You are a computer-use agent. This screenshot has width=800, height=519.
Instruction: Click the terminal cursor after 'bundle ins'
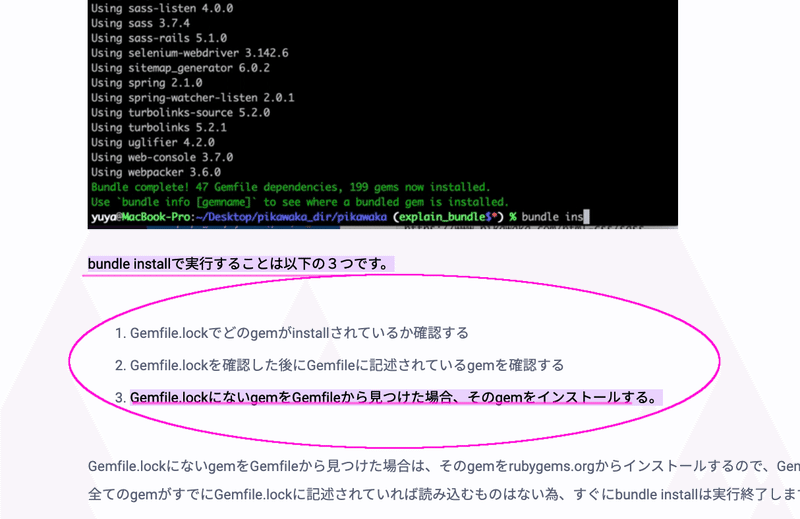tap(586, 217)
